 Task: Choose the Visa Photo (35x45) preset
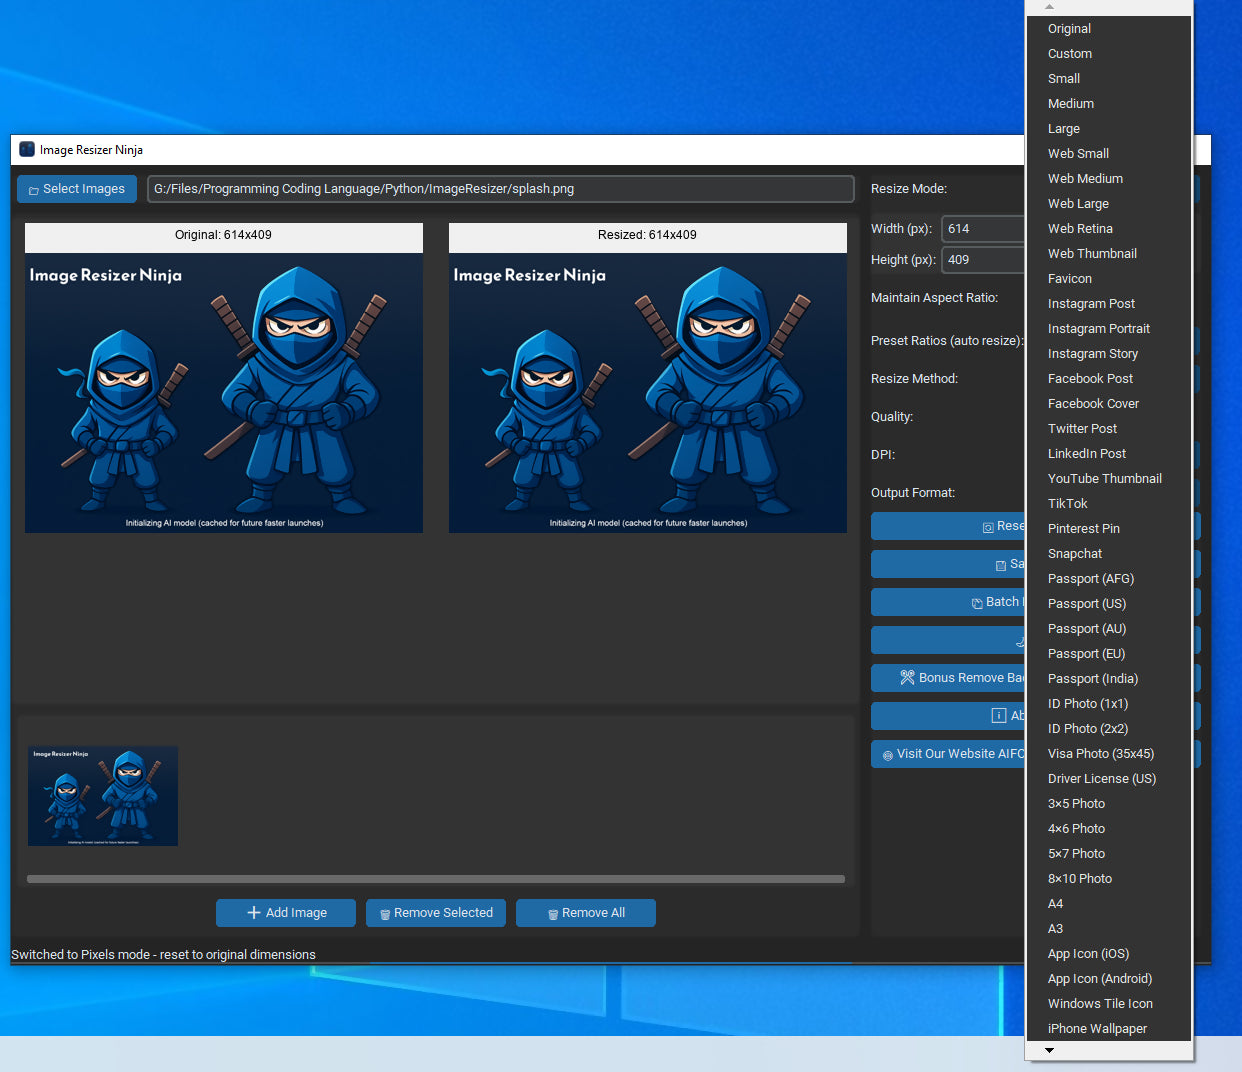pos(1109,754)
